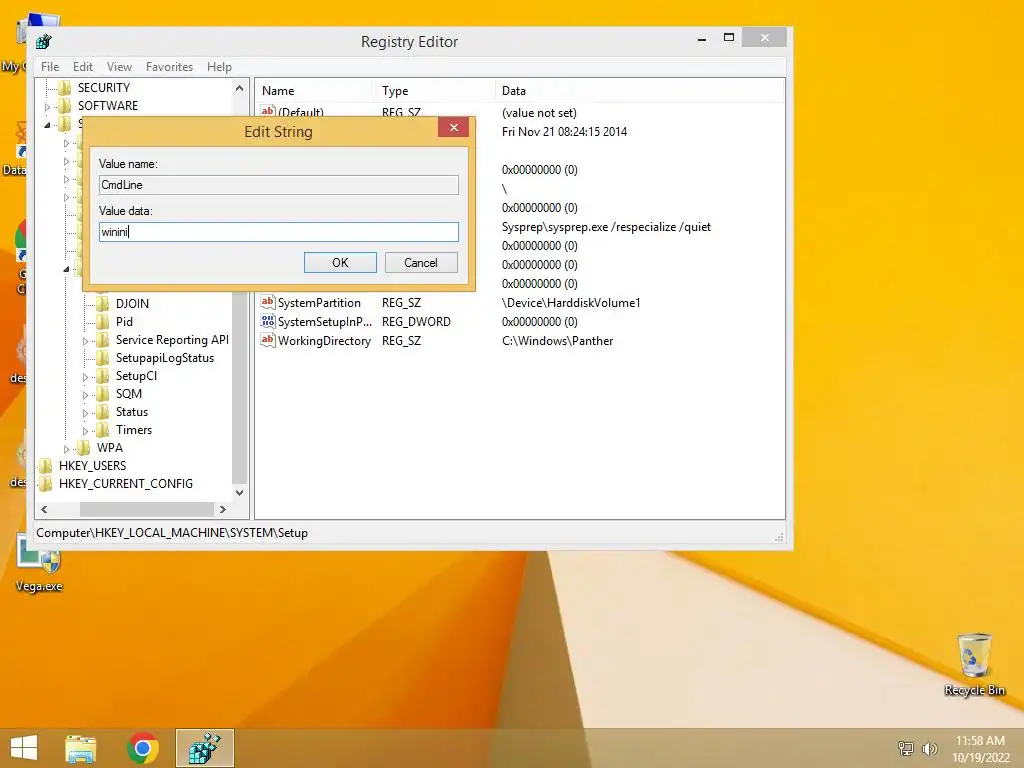Click the Data column header
Screen dimensions: 1024x768
pyautogui.click(x=639, y=91)
